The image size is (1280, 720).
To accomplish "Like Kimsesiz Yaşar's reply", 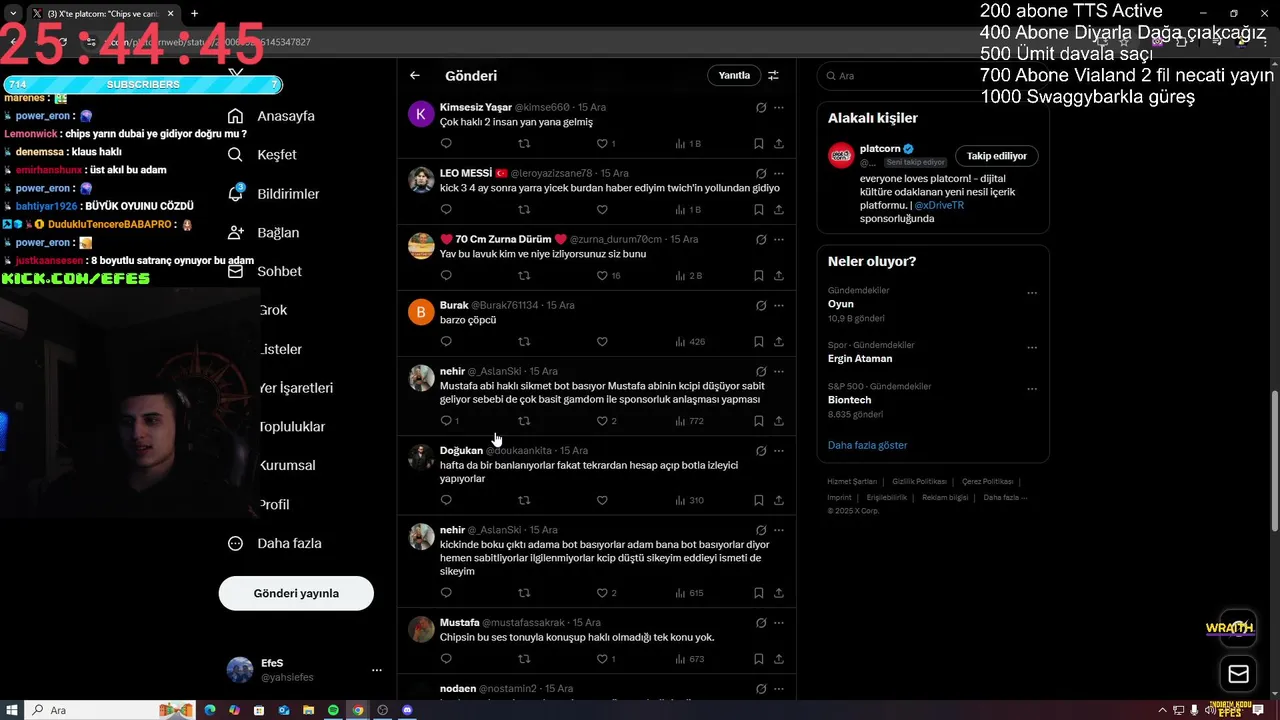I will (602, 144).
